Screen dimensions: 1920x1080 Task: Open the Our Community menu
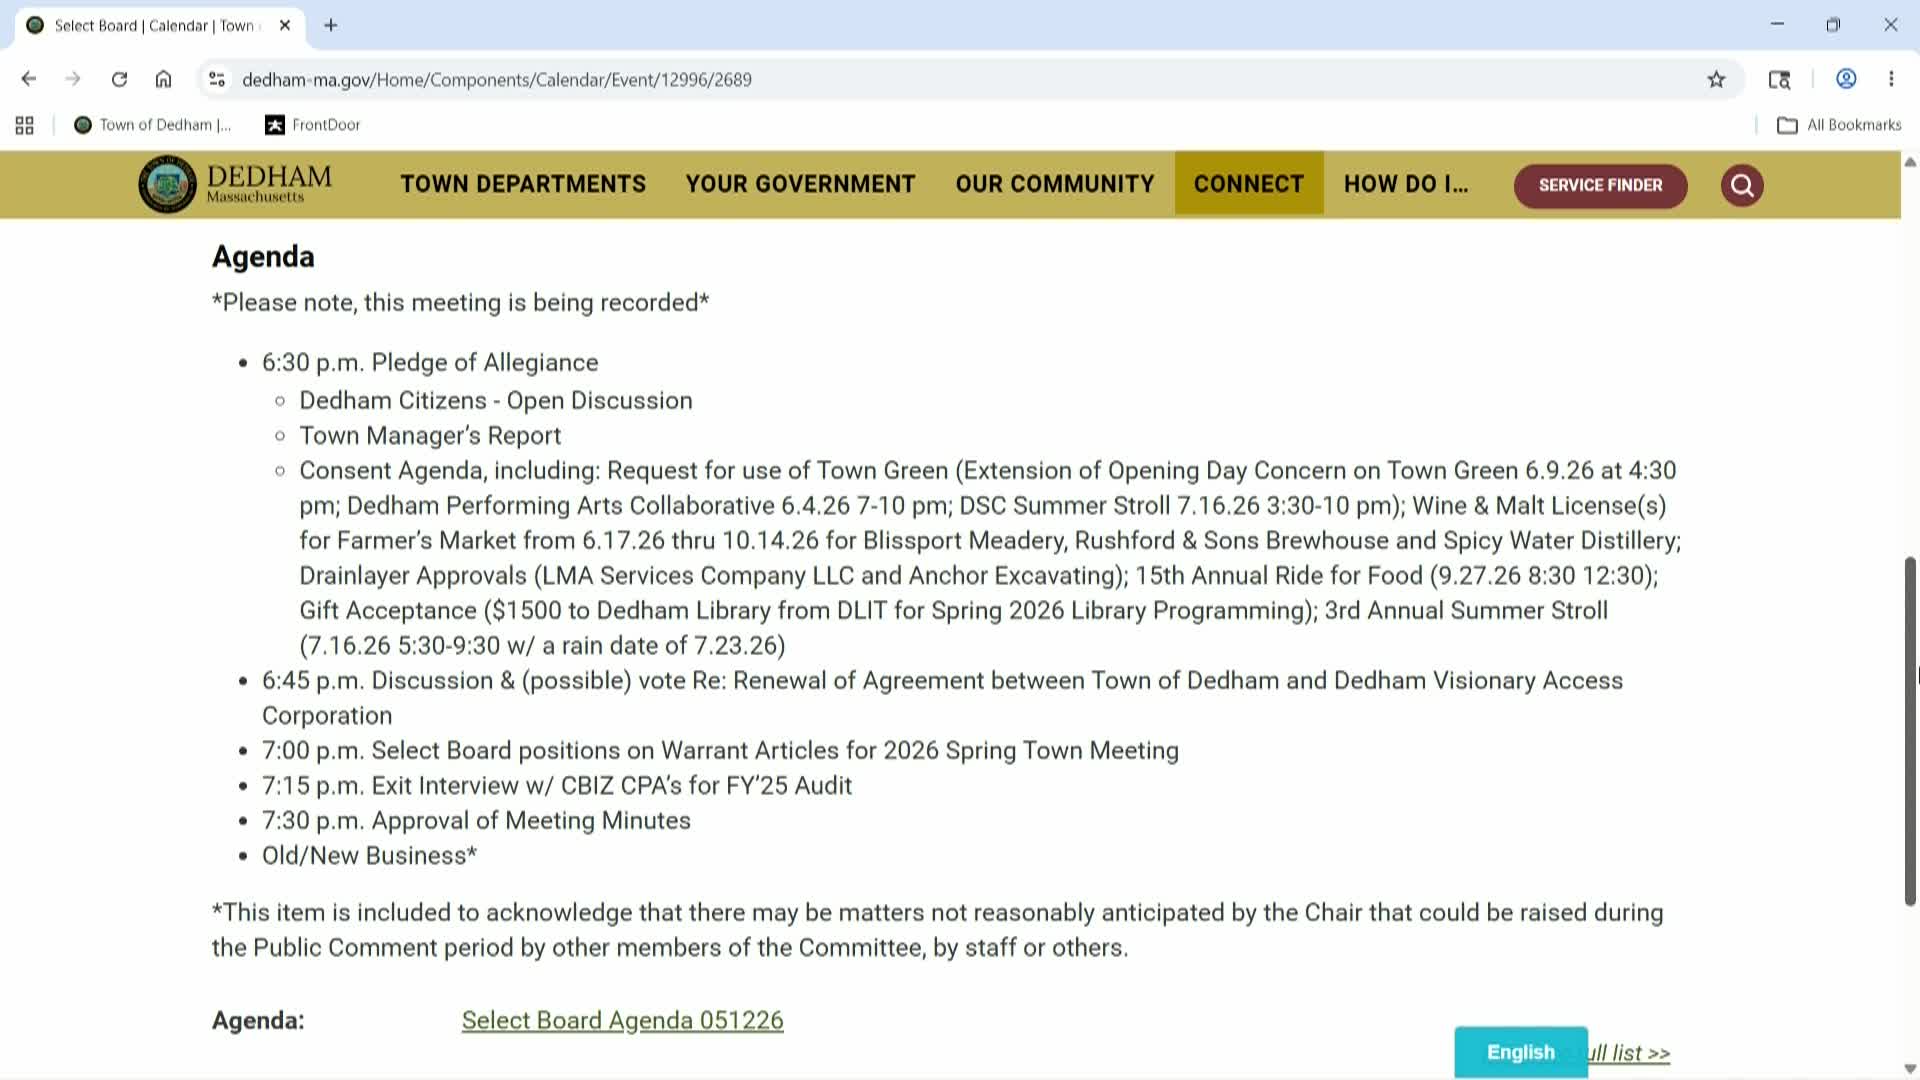(1055, 184)
